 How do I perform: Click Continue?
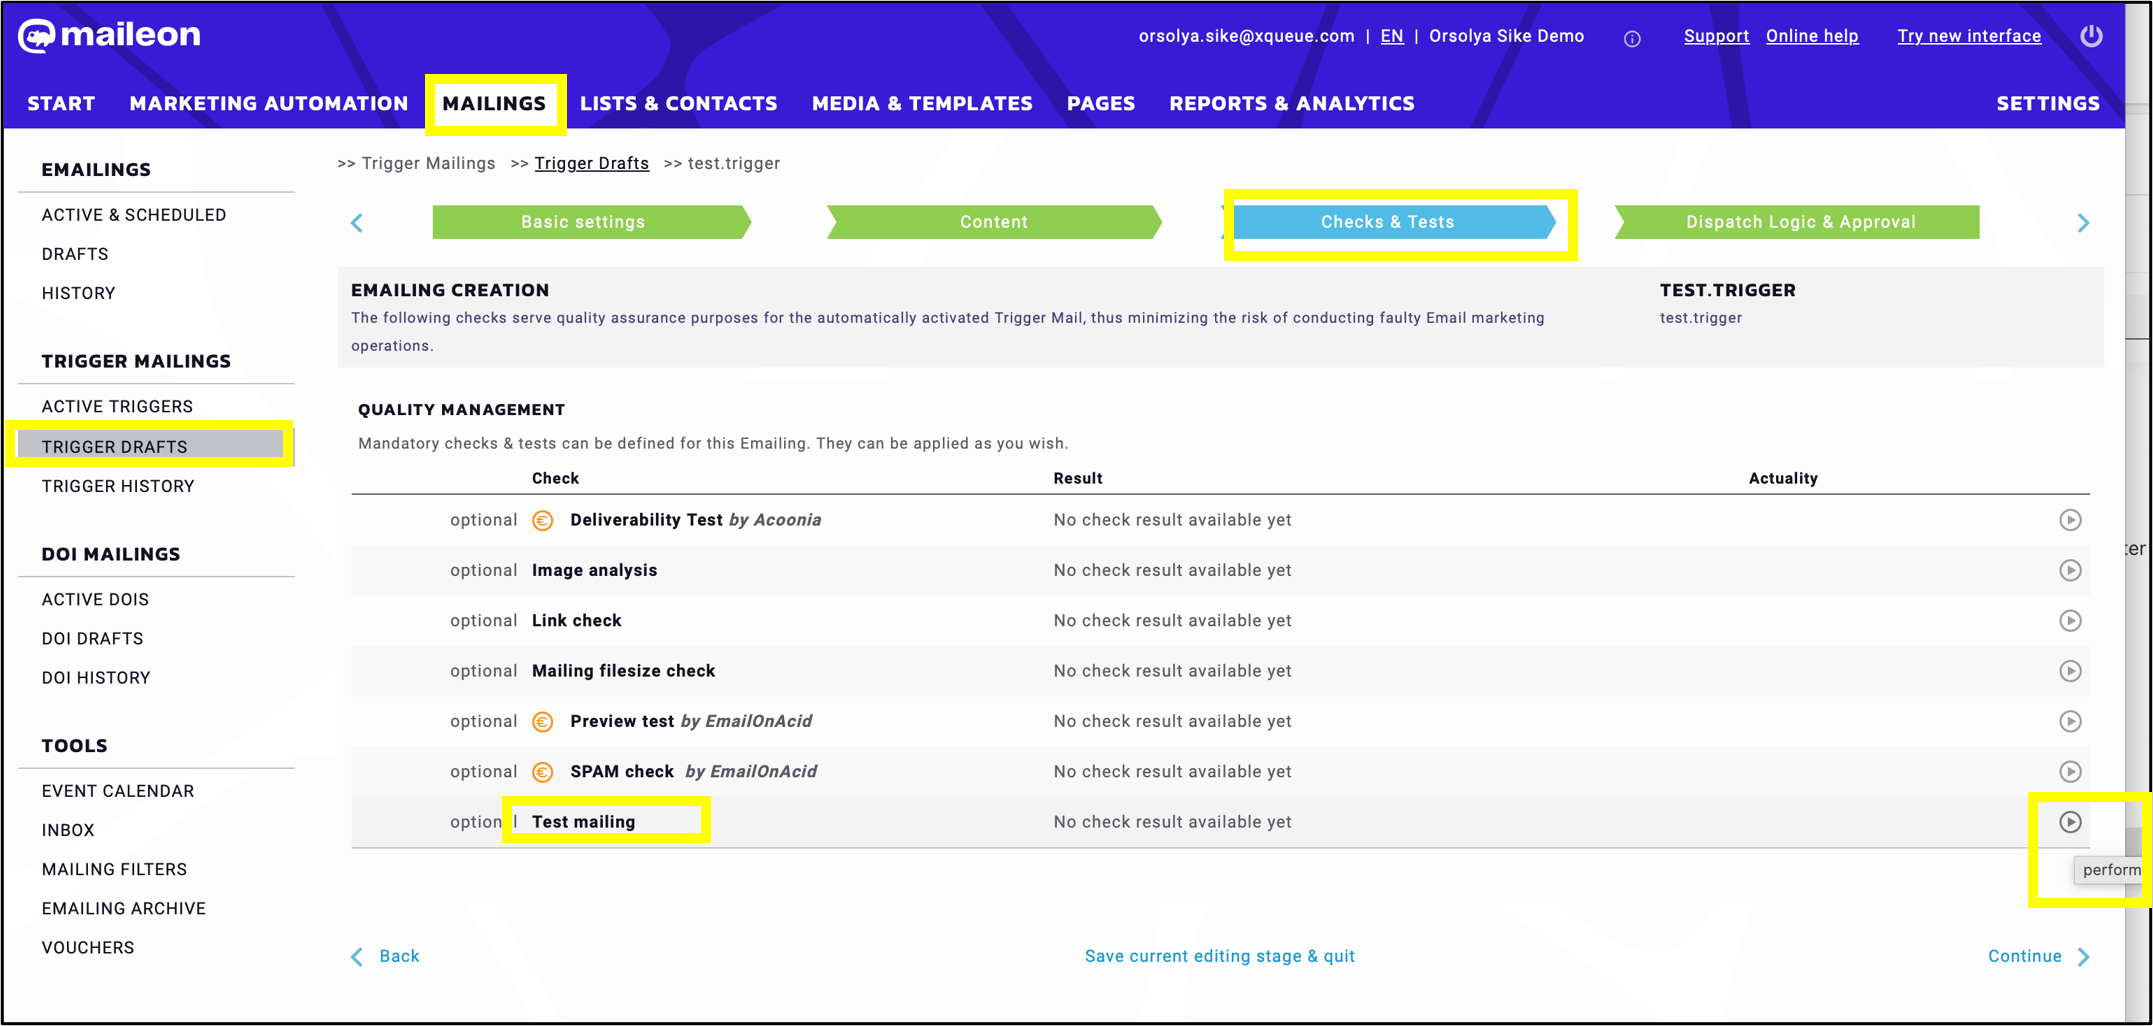coord(2039,956)
